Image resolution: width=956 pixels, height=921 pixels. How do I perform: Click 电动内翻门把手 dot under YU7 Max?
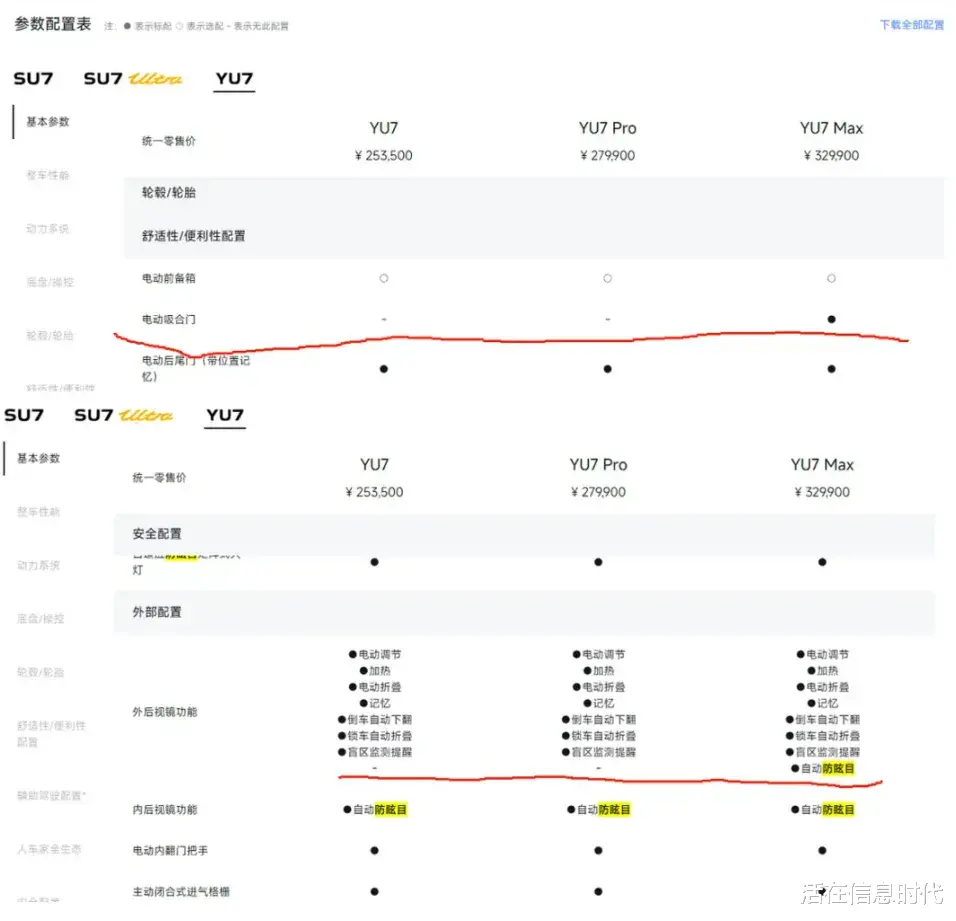(x=822, y=850)
